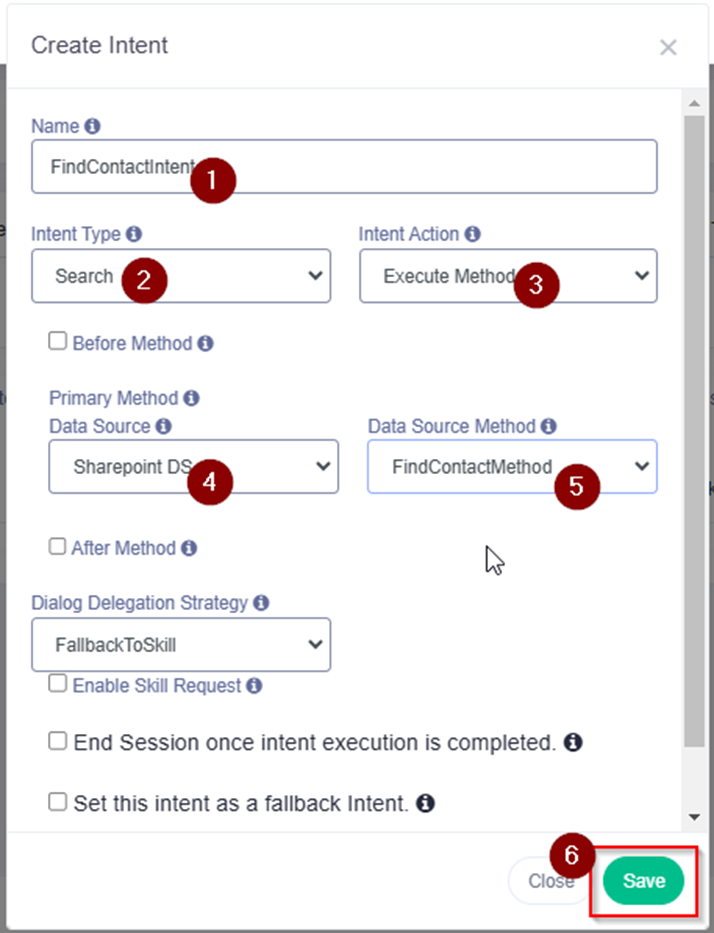The height and width of the screenshot is (933, 714).
Task: Open the Intent Type dropdown showing Search
Action: (181, 276)
